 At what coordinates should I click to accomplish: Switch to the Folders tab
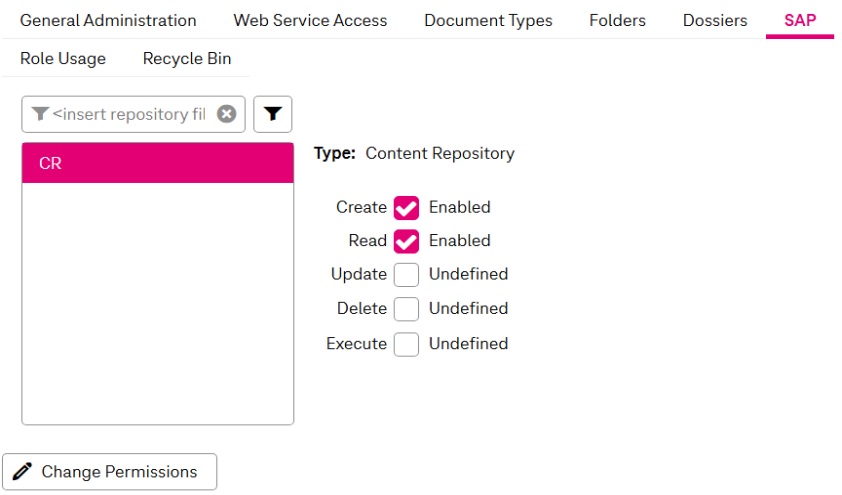point(617,20)
